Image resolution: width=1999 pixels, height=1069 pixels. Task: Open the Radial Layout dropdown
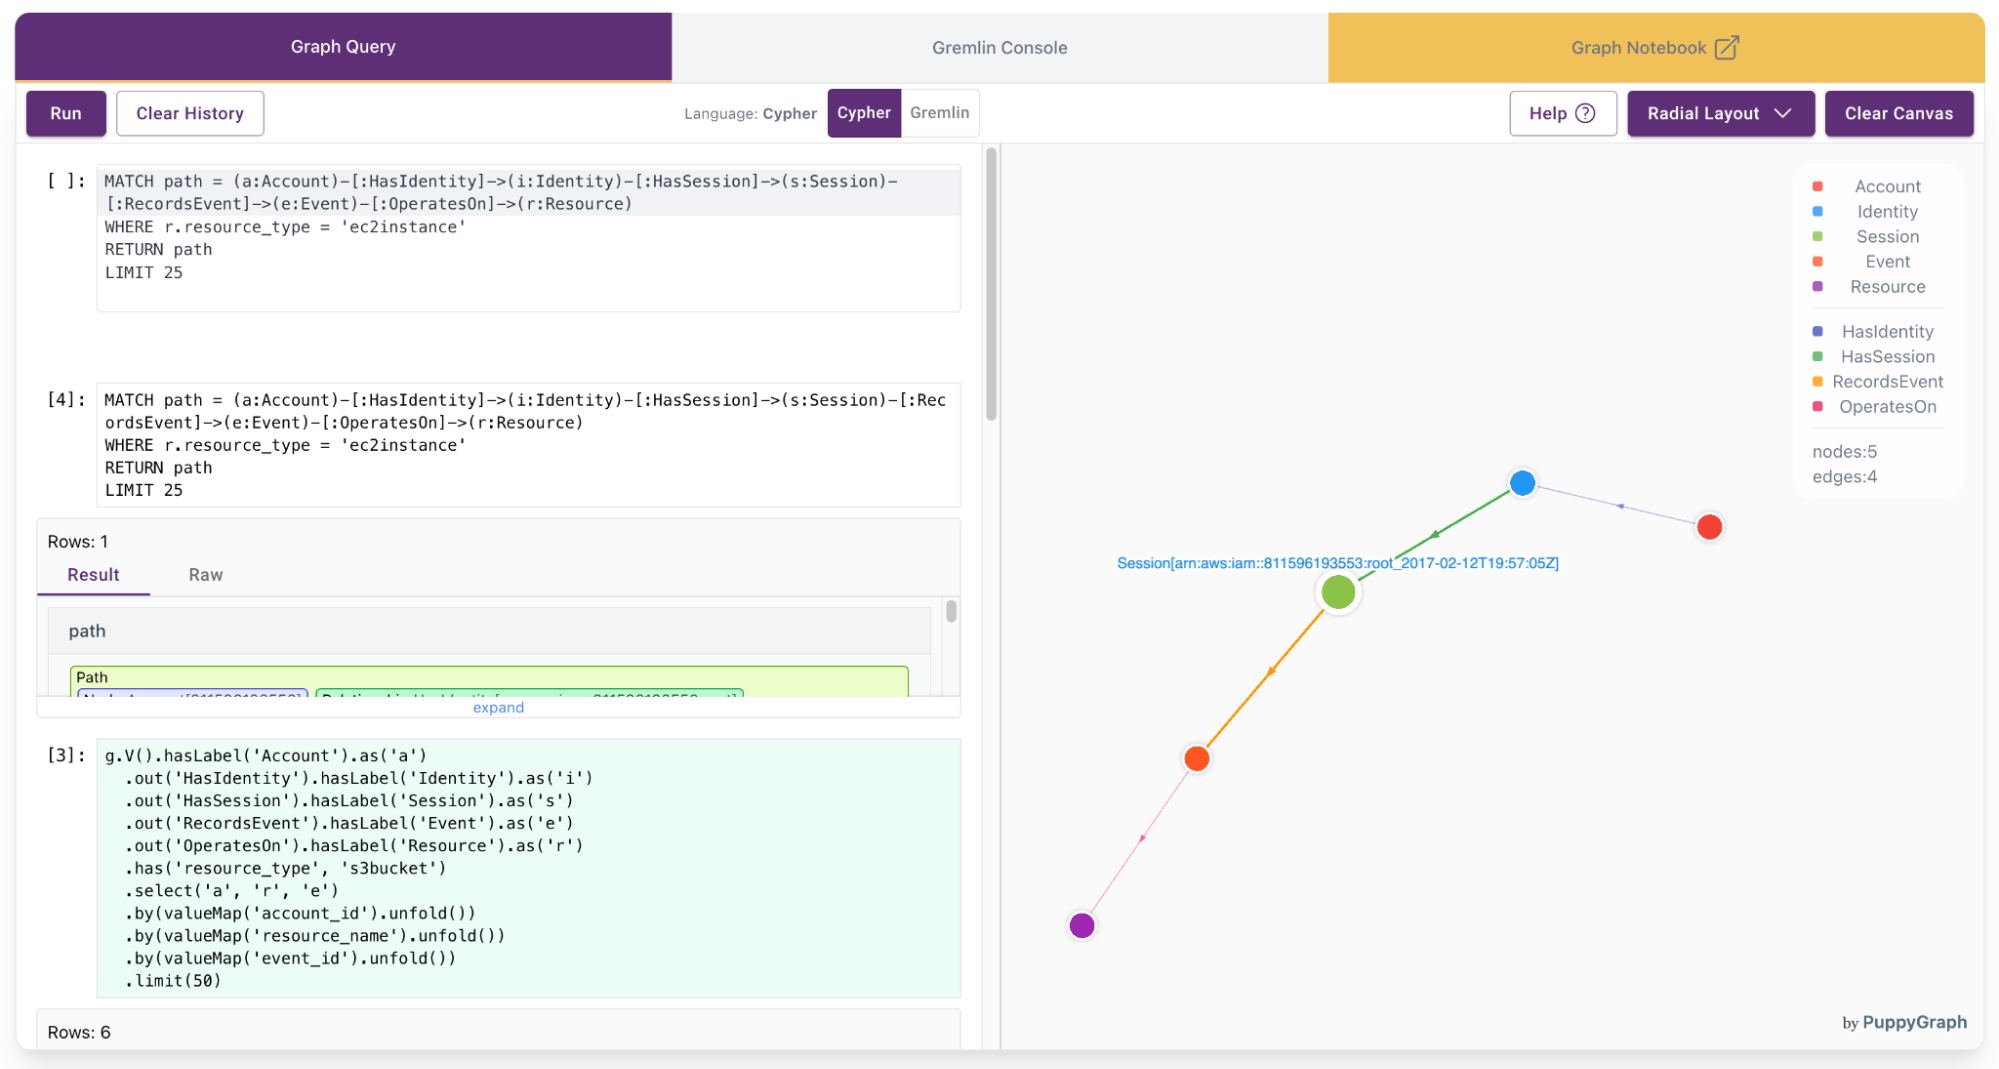pyautogui.click(x=1720, y=113)
